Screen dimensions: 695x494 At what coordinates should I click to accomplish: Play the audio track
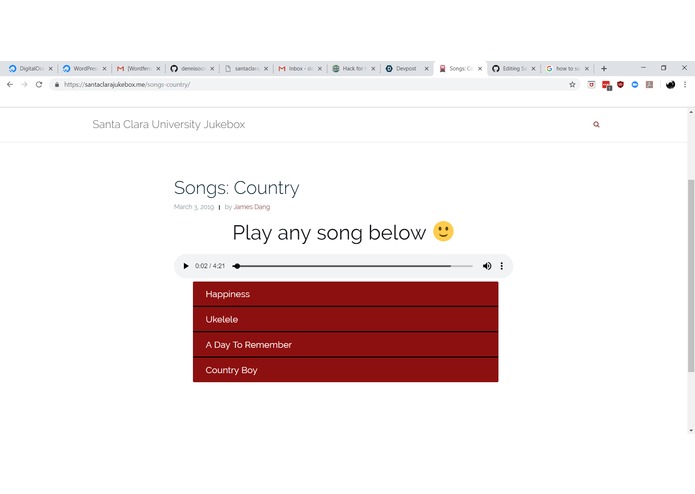pyautogui.click(x=186, y=266)
